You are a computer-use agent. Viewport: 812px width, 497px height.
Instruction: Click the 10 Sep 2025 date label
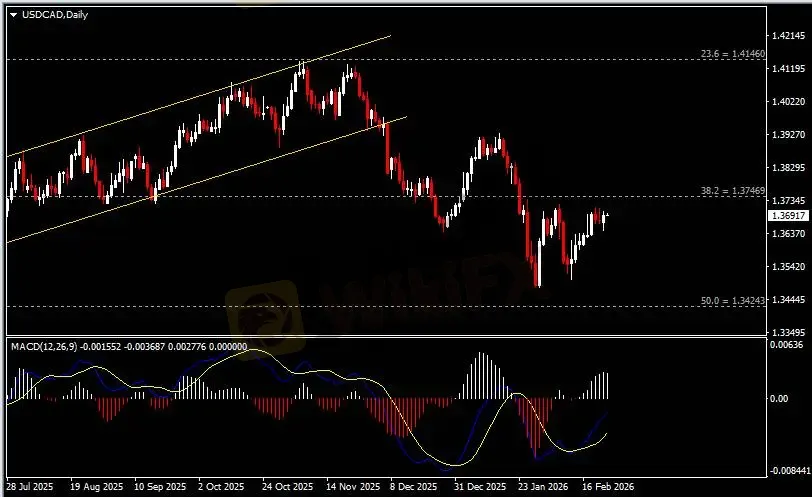[160, 487]
